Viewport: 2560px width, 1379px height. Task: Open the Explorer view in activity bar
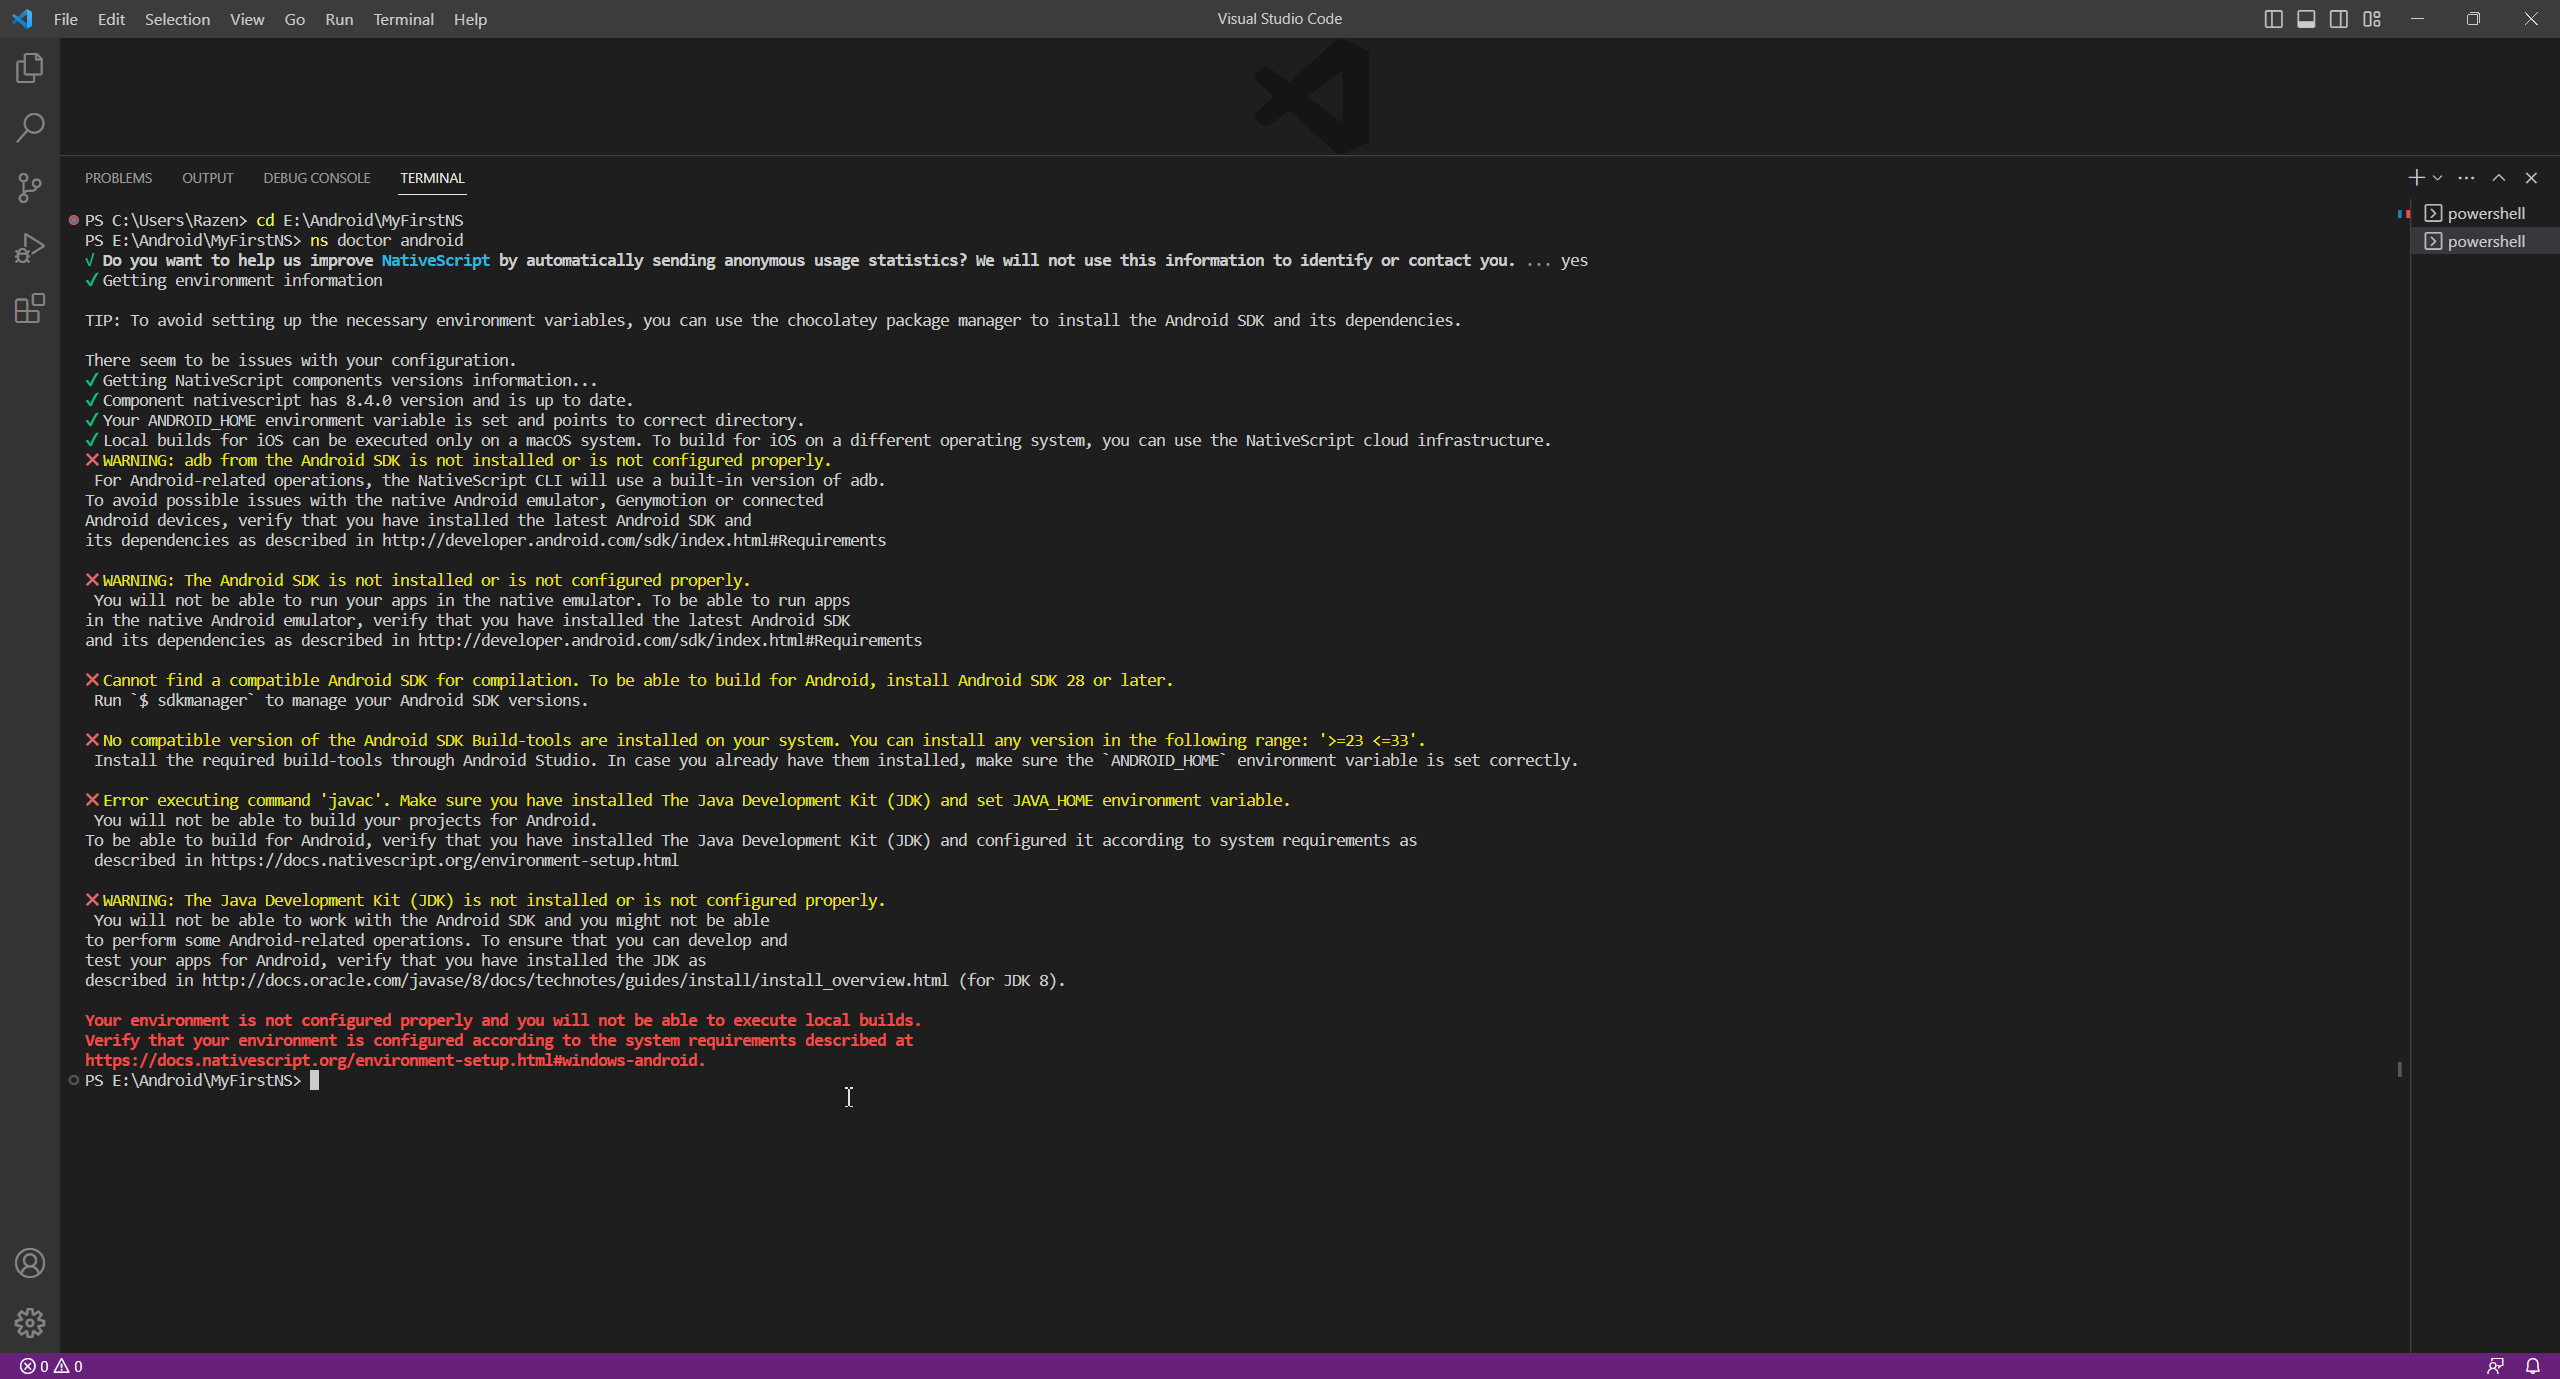(30, 68)
